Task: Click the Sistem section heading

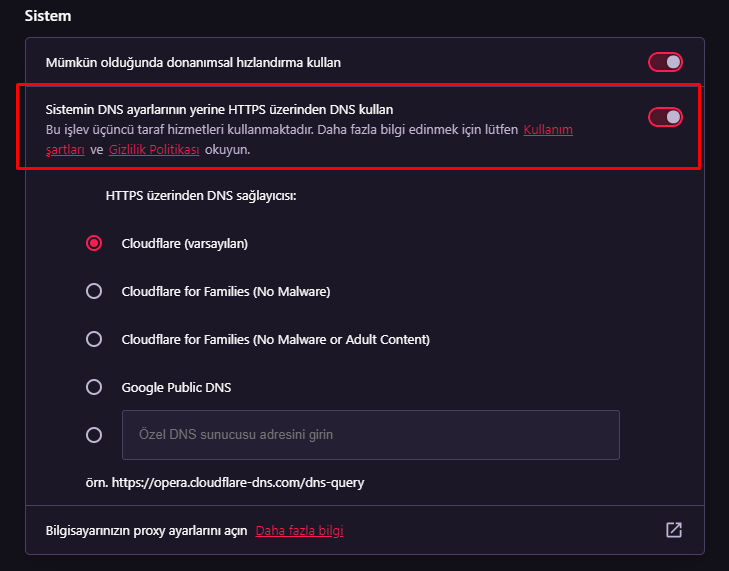Action: [48, 16]
